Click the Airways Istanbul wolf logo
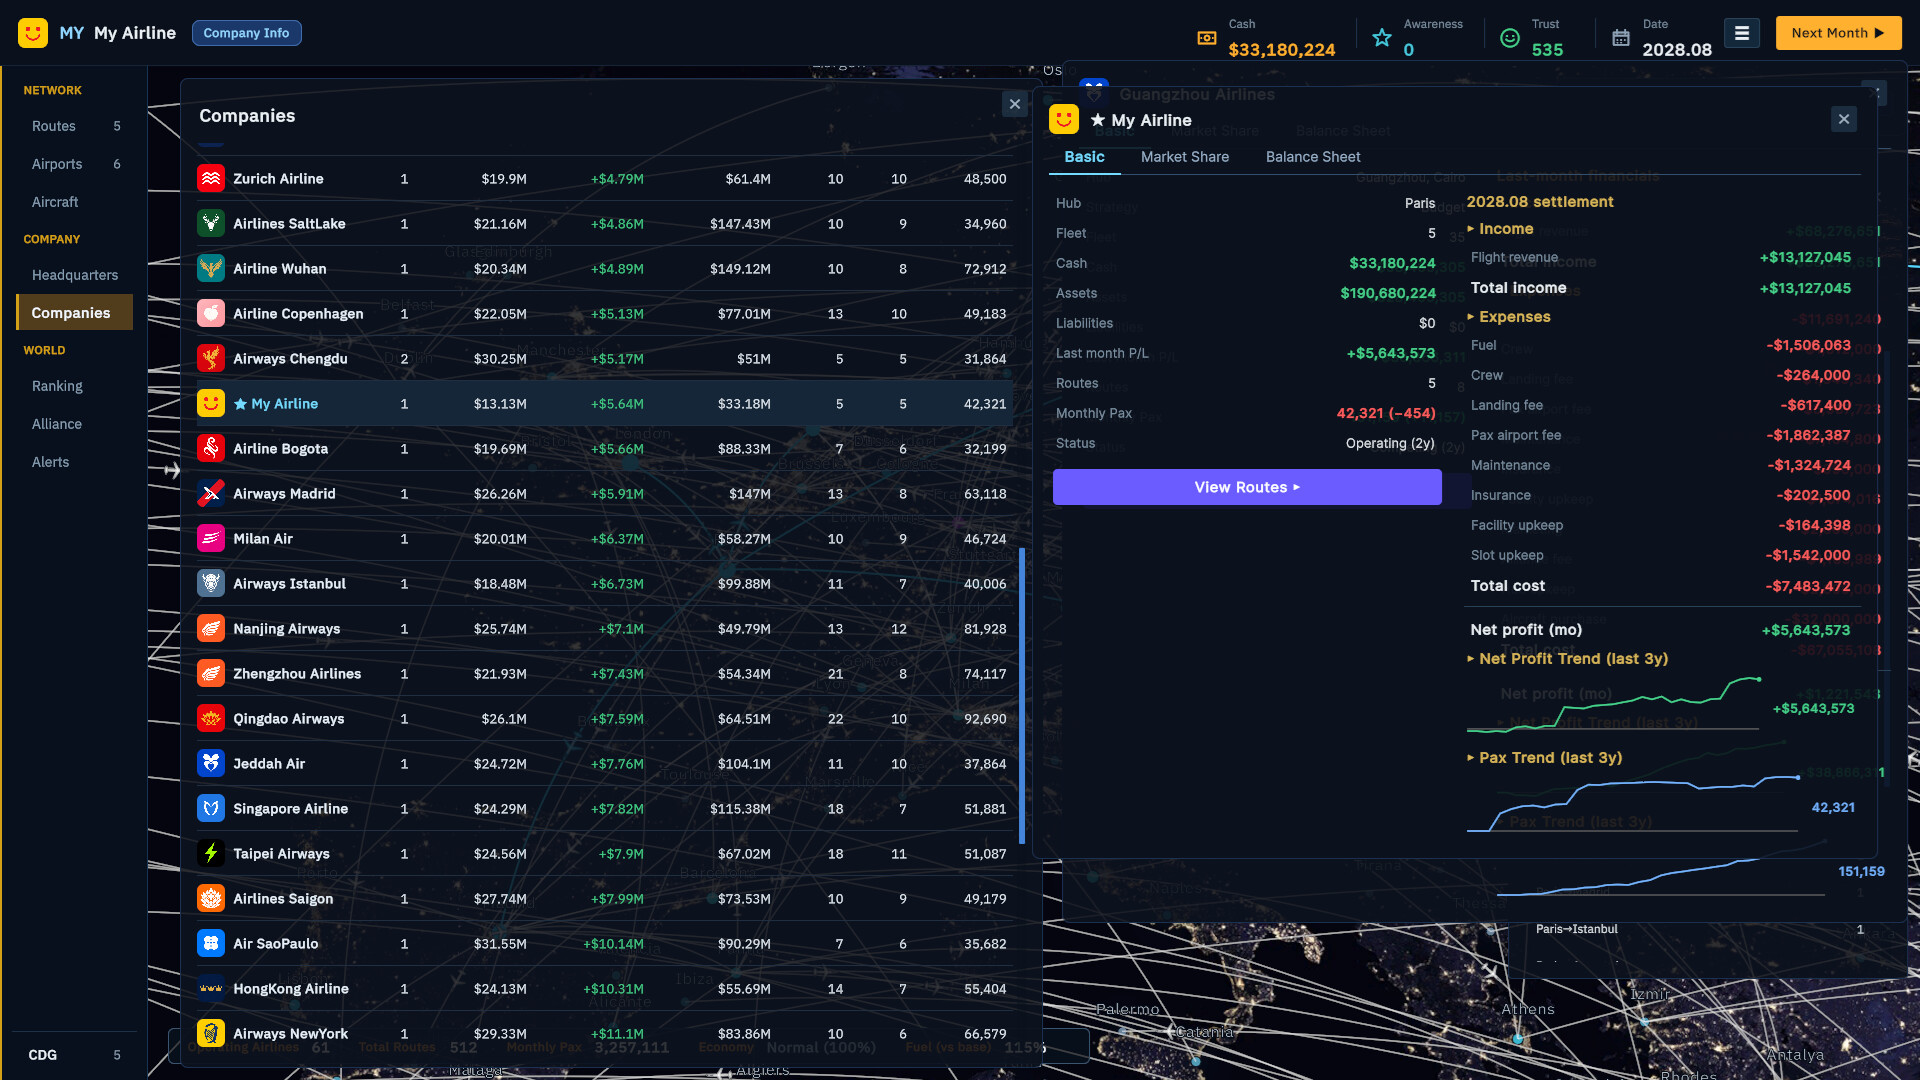Viewport: 1920px width, 1080px height. (211, 584)
